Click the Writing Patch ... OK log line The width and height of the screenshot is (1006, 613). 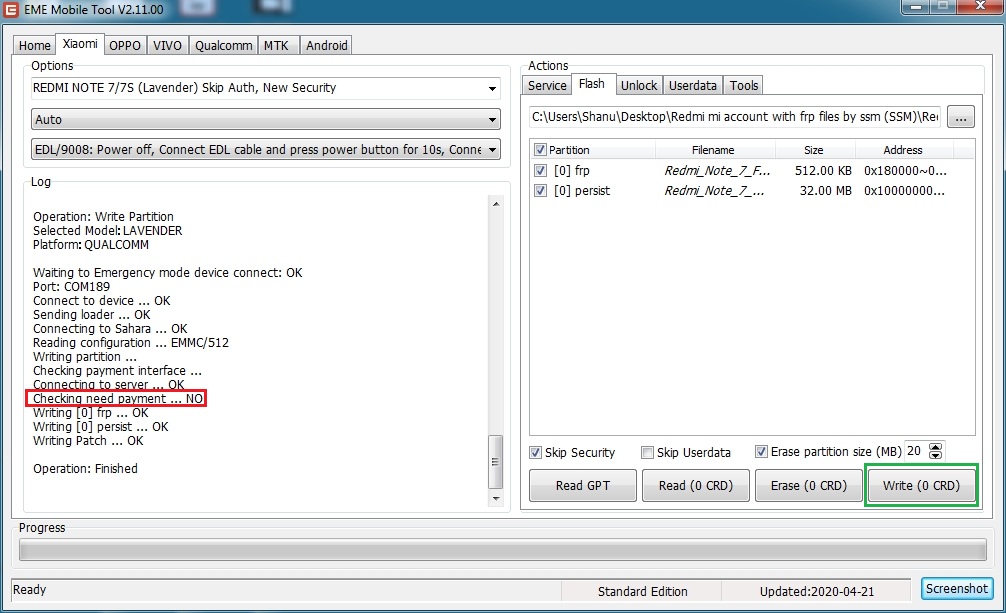point(88,441)
